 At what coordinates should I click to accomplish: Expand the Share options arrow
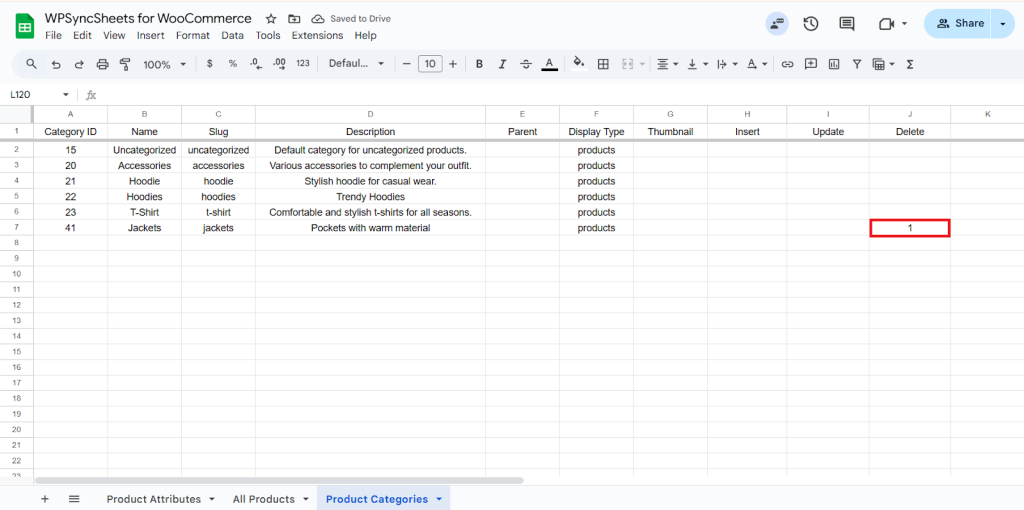(x=1003, y=24)
